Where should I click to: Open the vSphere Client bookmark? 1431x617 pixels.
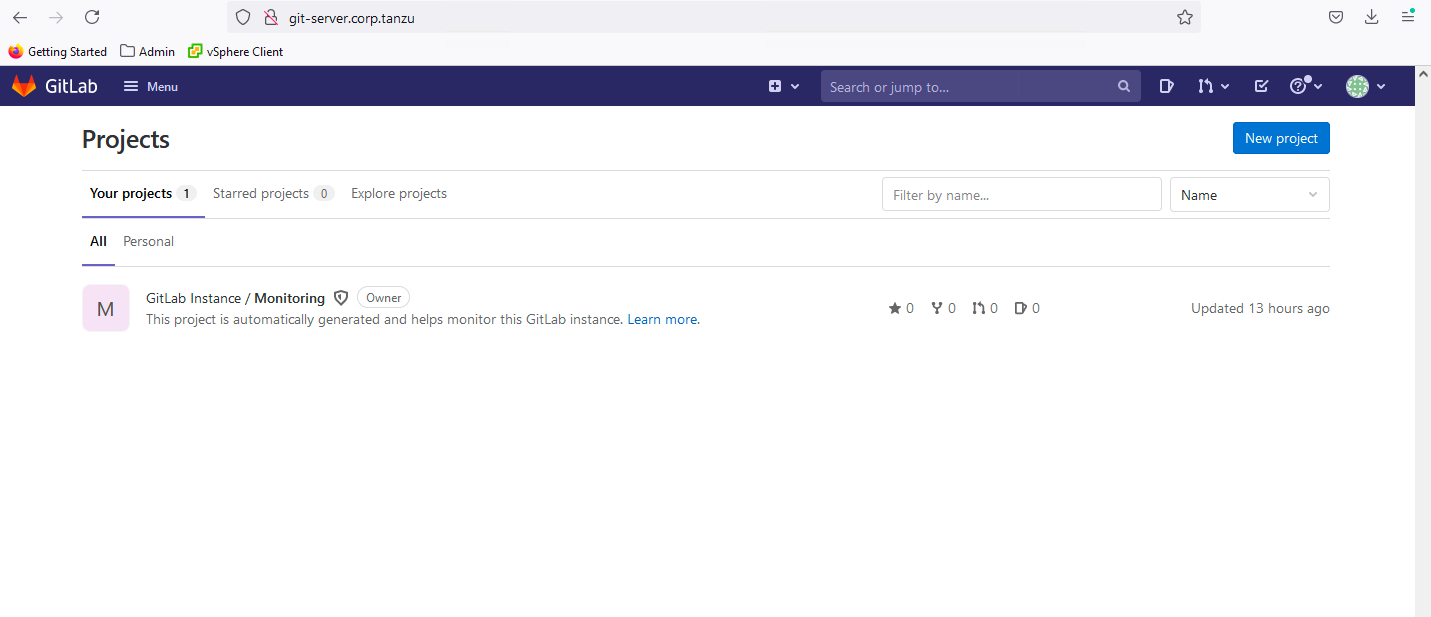[235, 51]
